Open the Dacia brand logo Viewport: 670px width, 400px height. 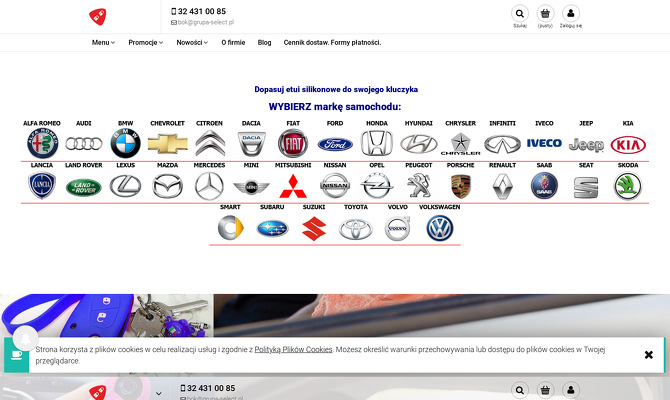coord(252,144)
